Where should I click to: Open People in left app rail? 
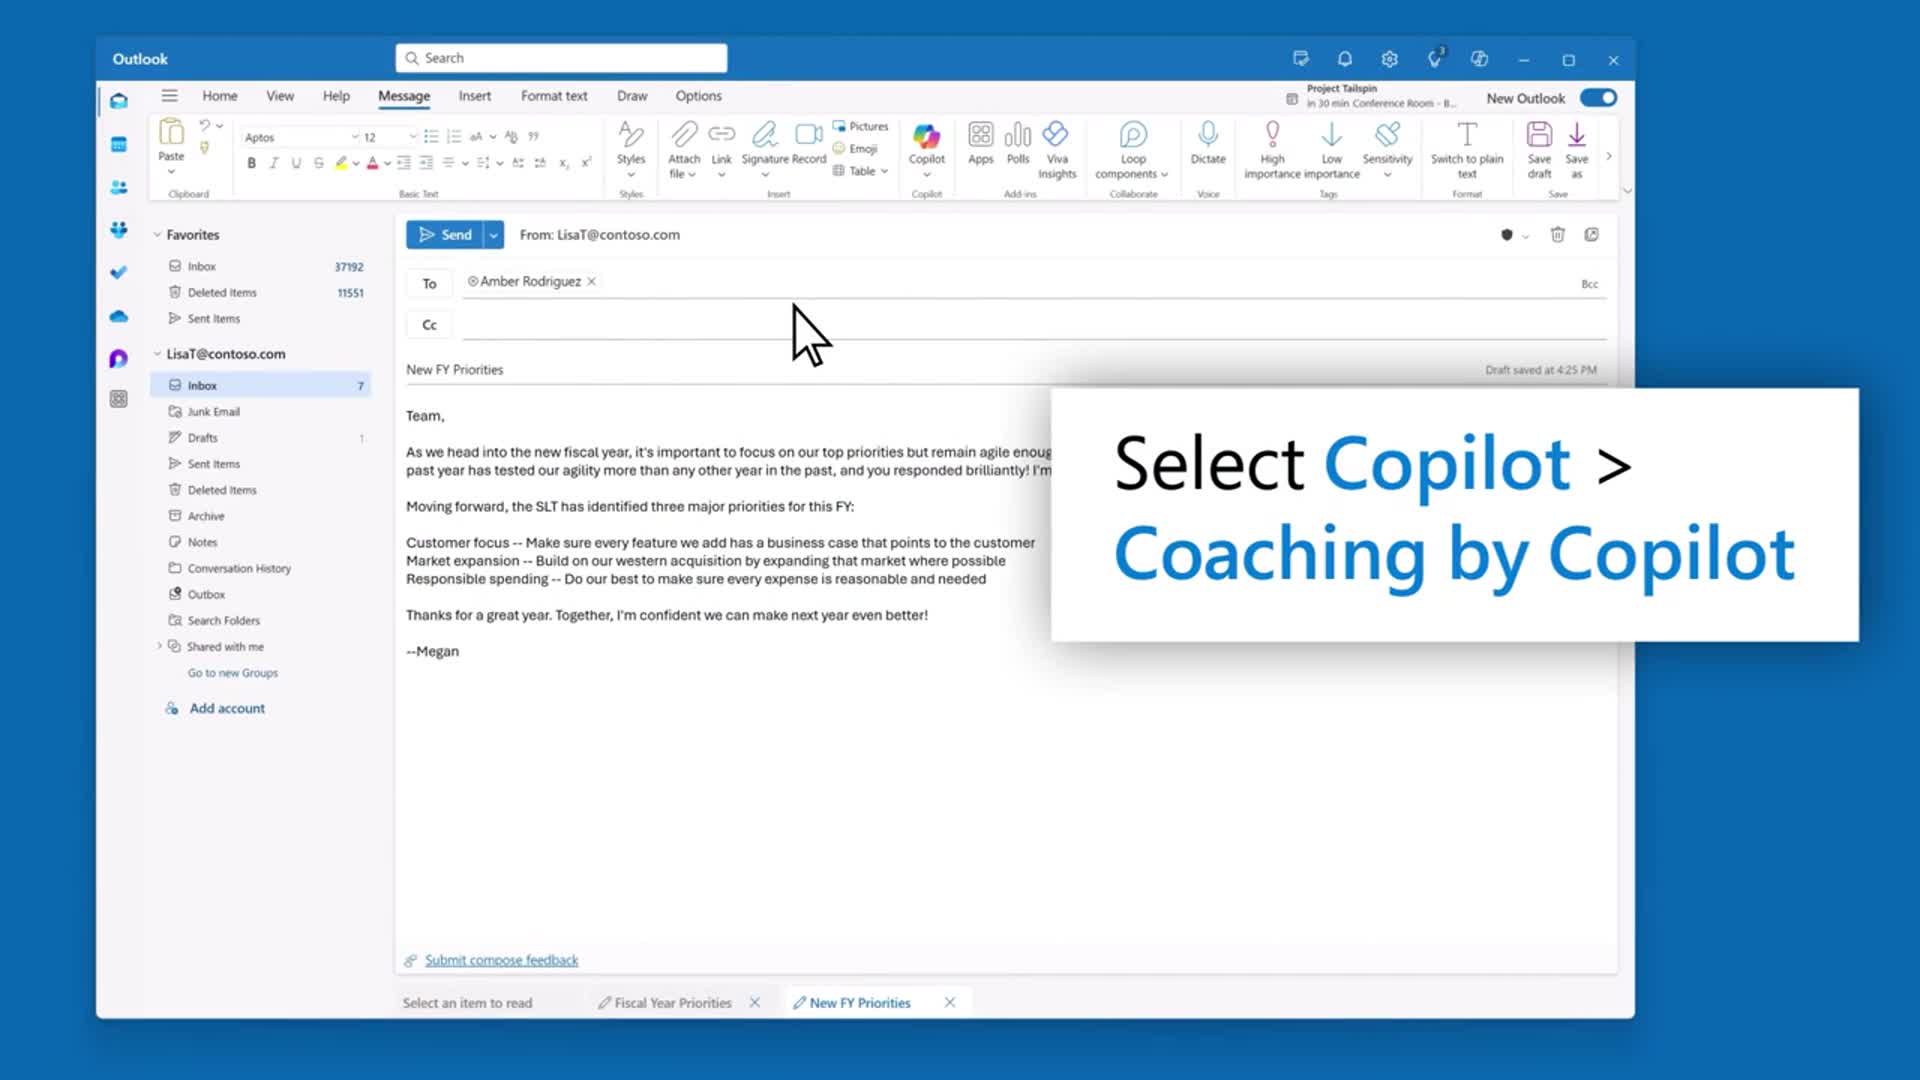(x=119, y=187)
